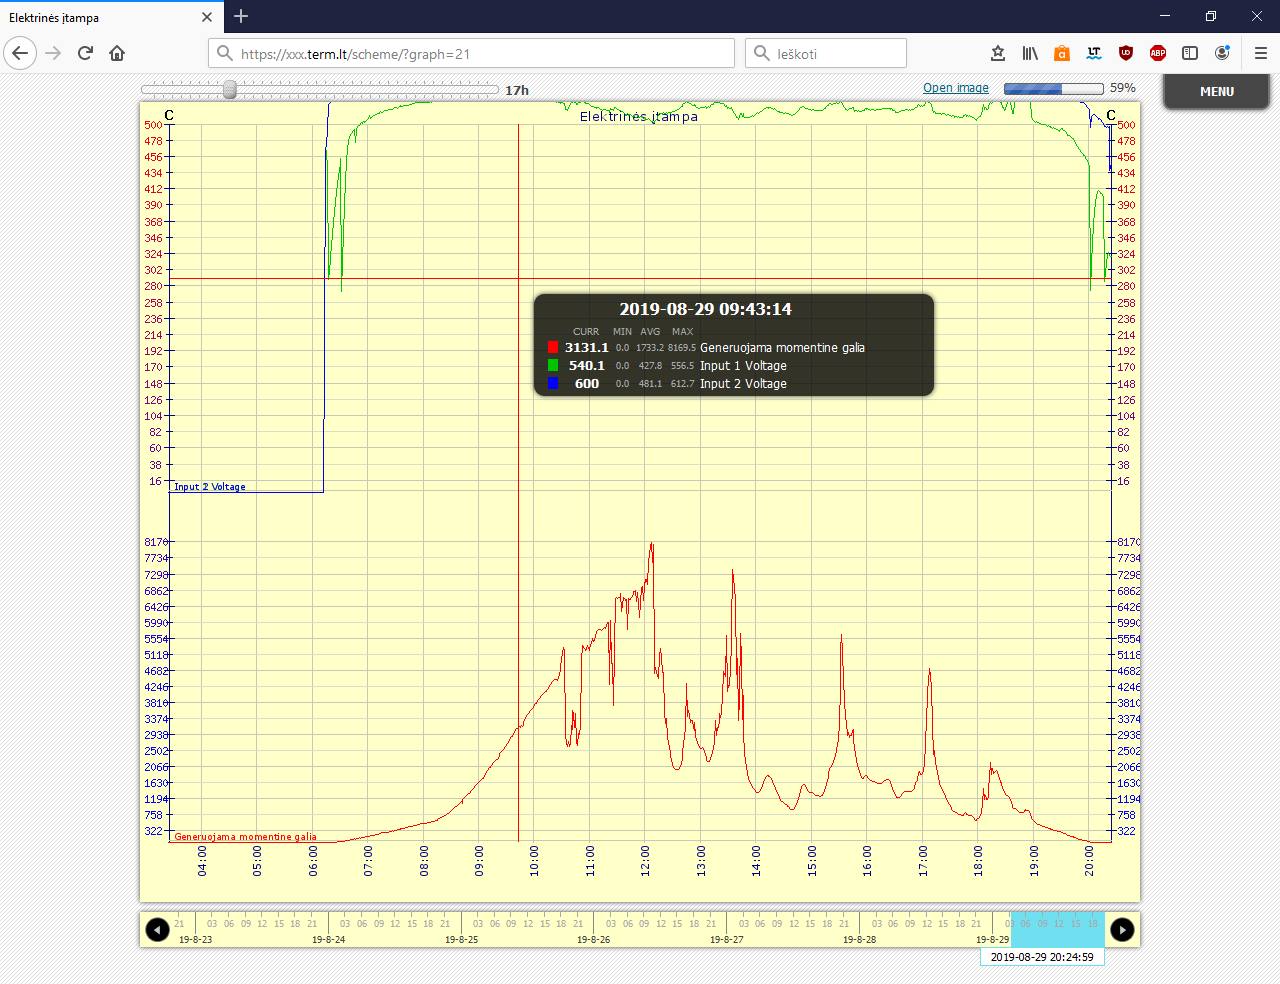
Task: Expand the dark MENU panel
Action: coord(1216,91)
